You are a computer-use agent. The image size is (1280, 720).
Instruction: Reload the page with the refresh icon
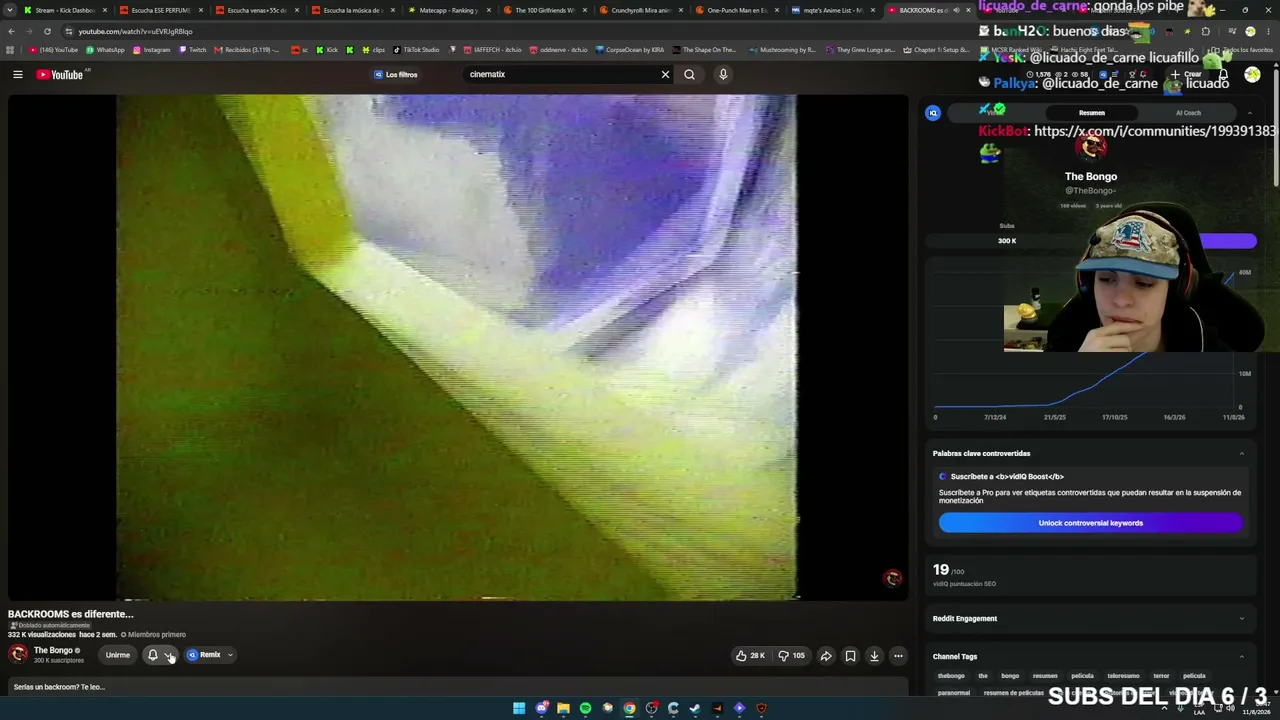[x=47, y=31]
